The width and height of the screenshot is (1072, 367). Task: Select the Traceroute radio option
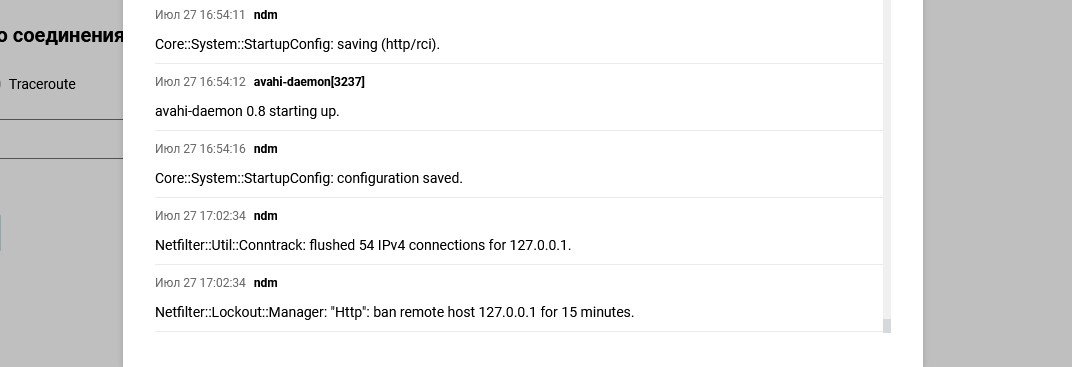pyautogui.click(x=2, y=84)
